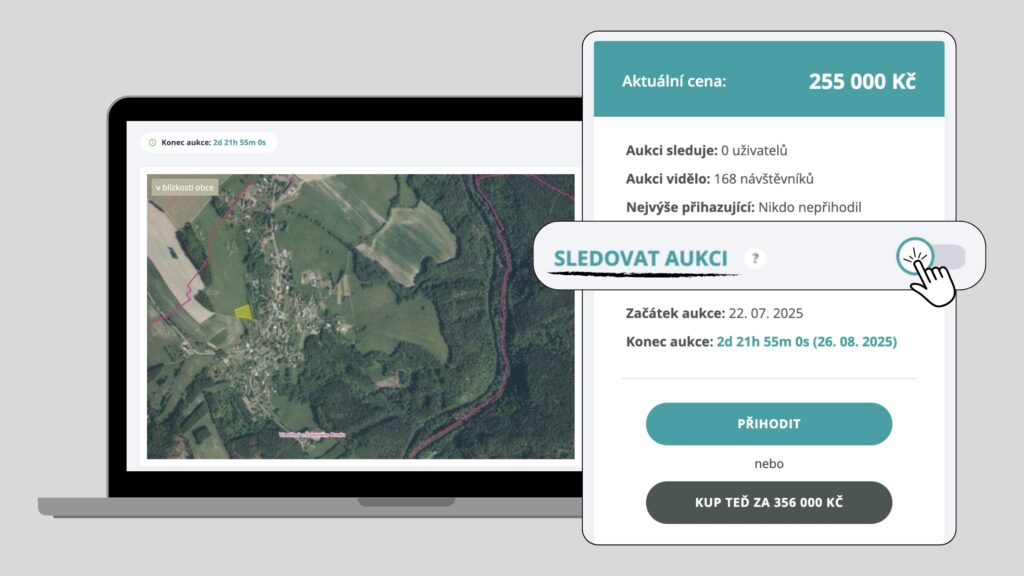1024x576 pixels.
Task: Click 'Nejvýše přihazující: Nikdo nepřihodil' text
Action: click(x=744, y=207)
